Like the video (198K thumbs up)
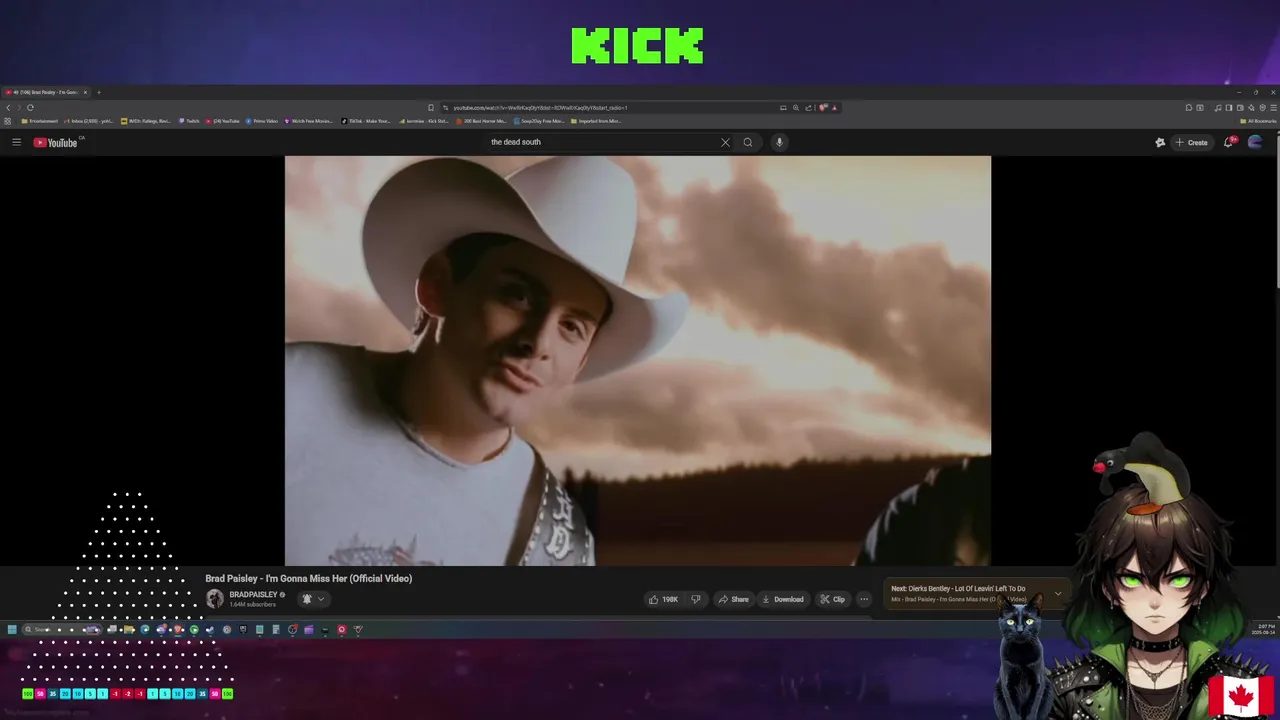This screenshot has height=720, width=1280. point(663,599)
